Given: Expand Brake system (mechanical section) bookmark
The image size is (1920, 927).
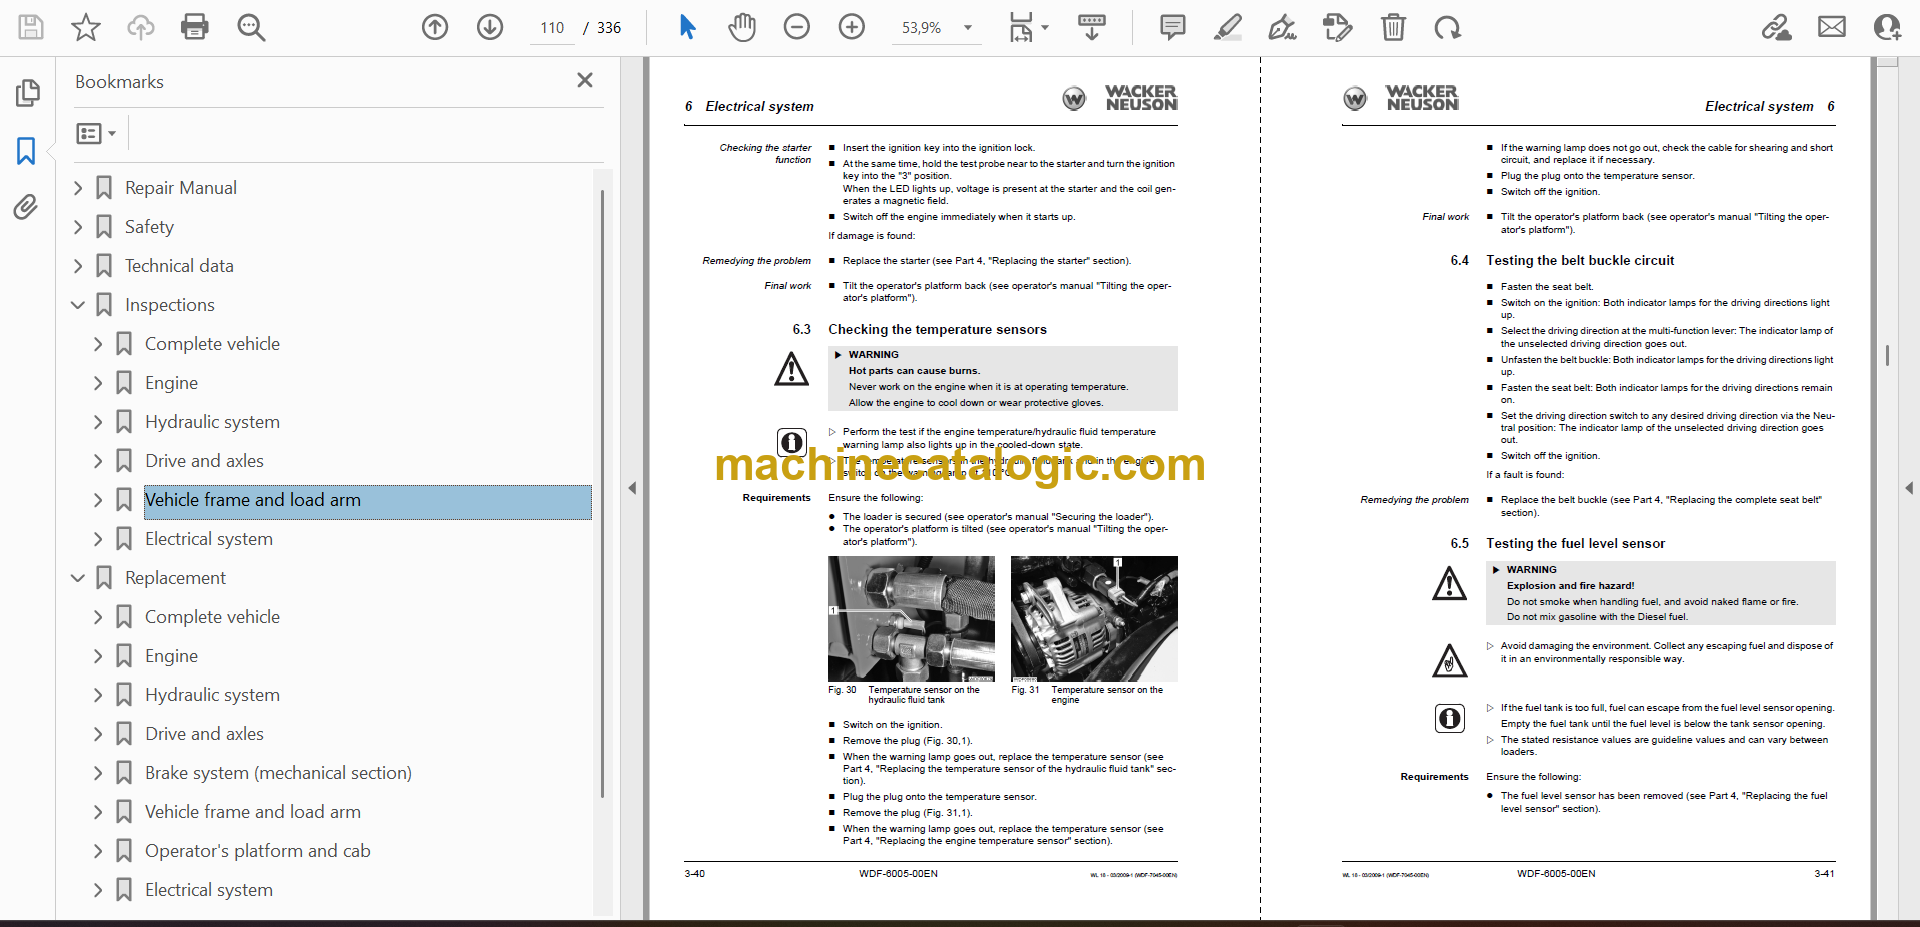Looking at the screenshot, I should coord(98,773).
